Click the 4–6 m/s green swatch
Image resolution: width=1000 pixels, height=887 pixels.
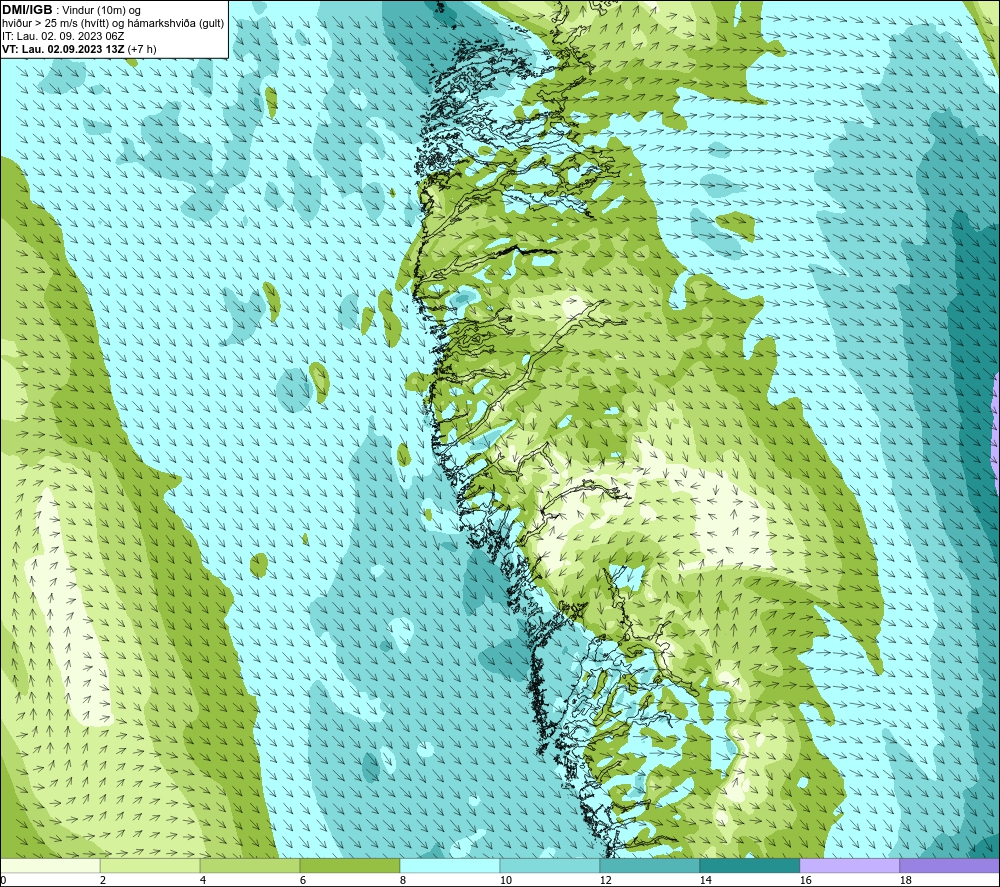[250, 865]
